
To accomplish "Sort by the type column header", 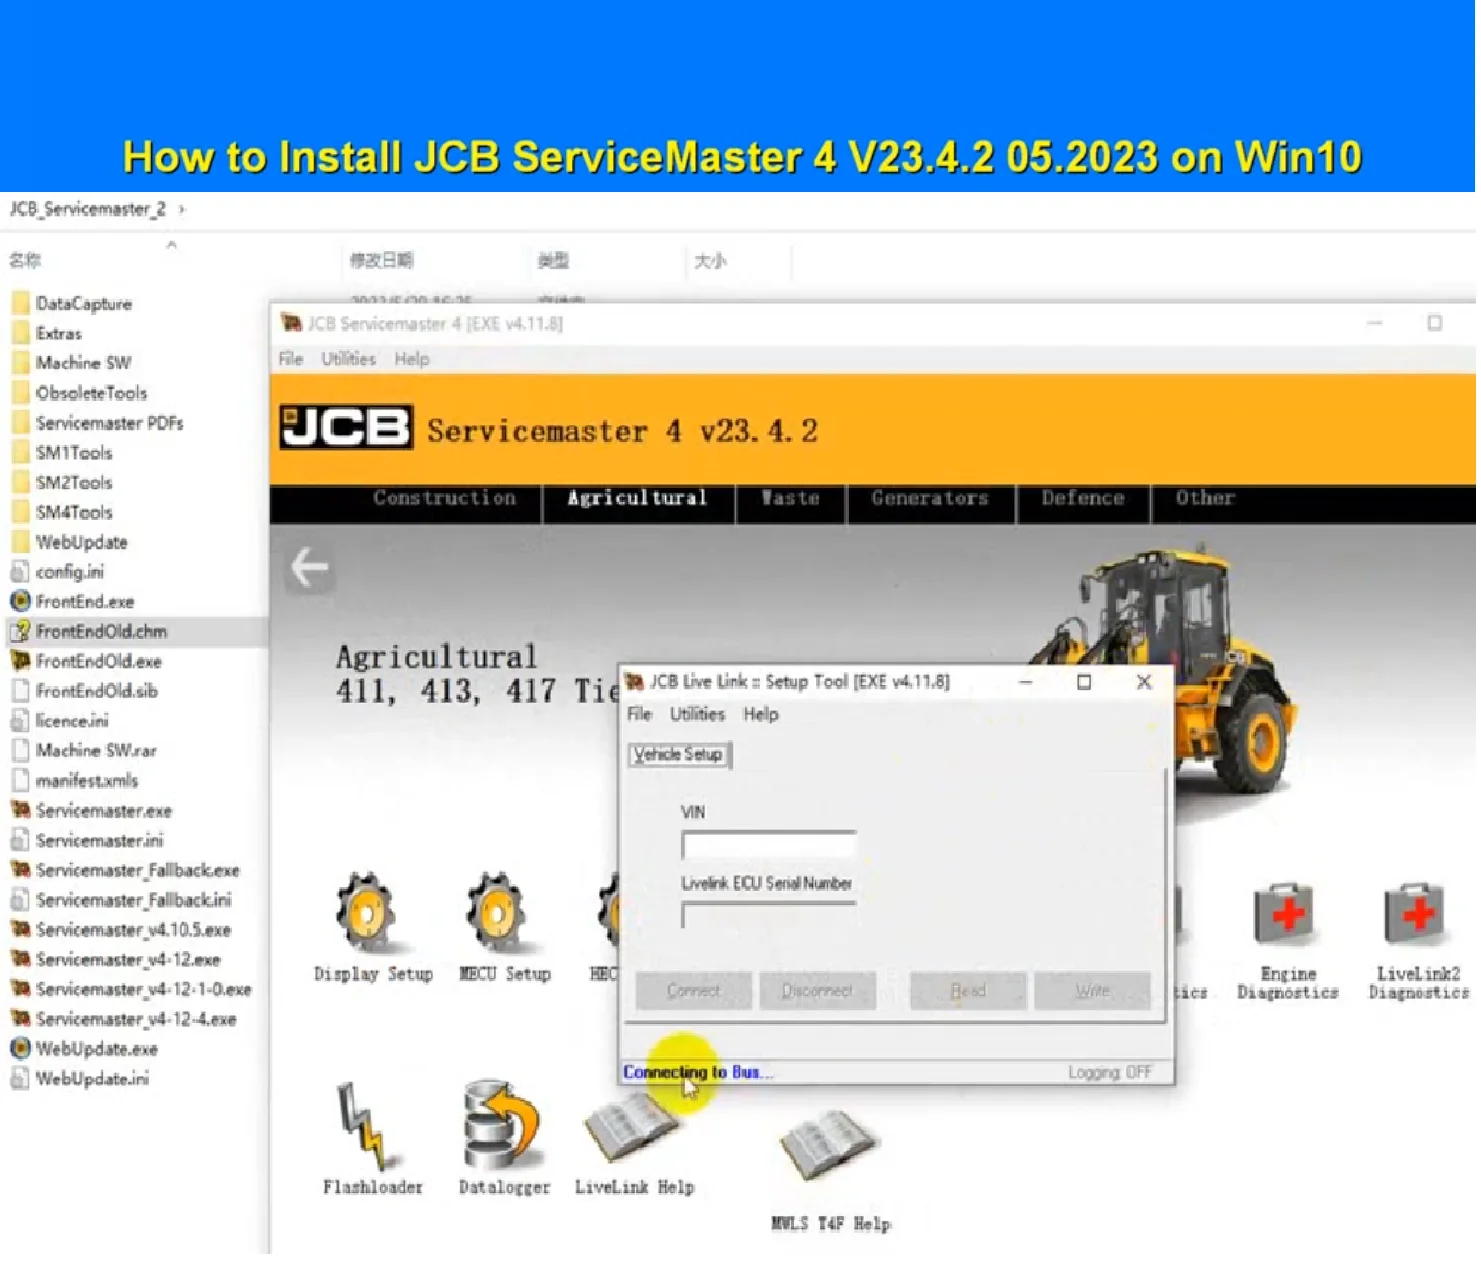I will [554, 262].
